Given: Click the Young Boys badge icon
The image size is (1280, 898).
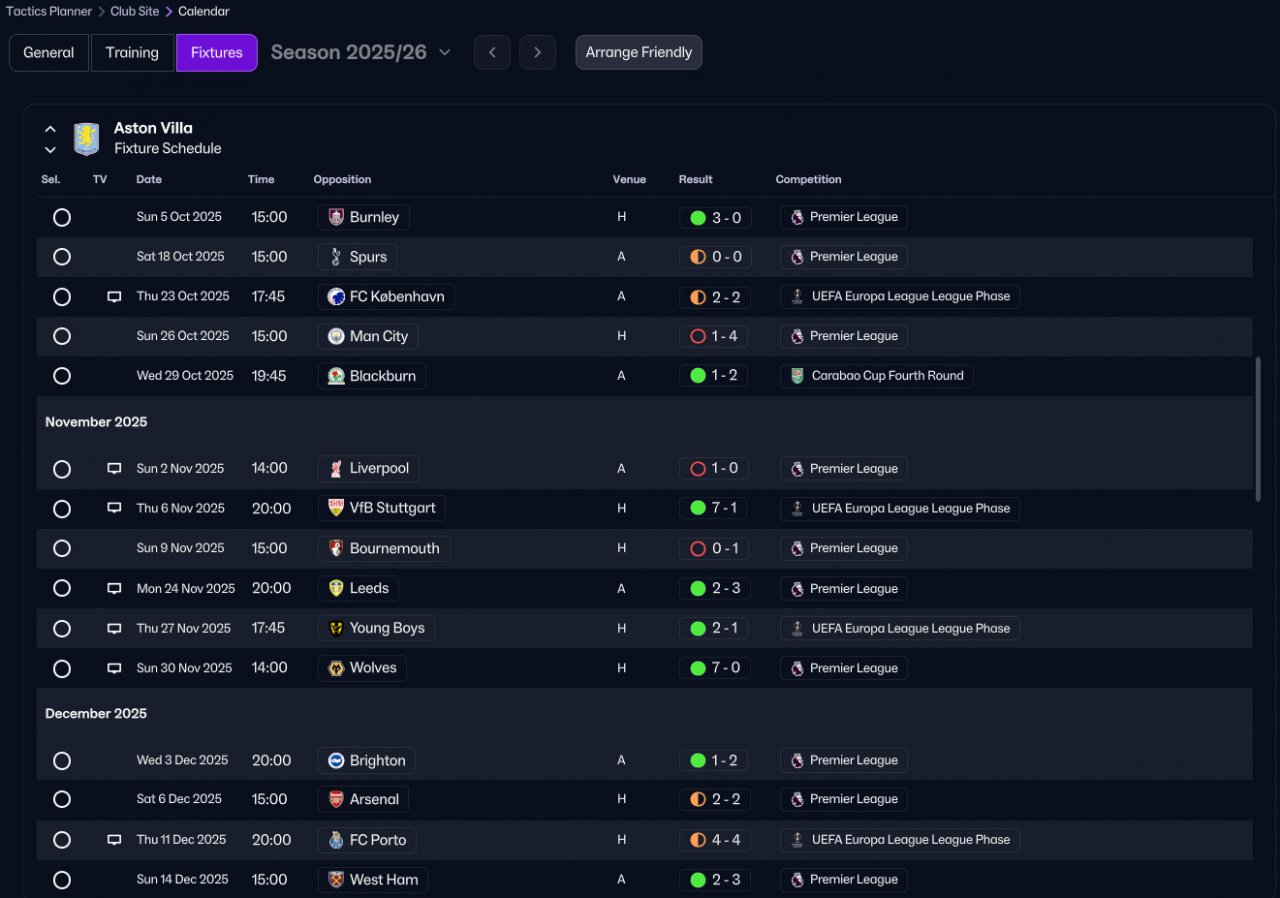Looking at the screenshot, I should (336, 628).
